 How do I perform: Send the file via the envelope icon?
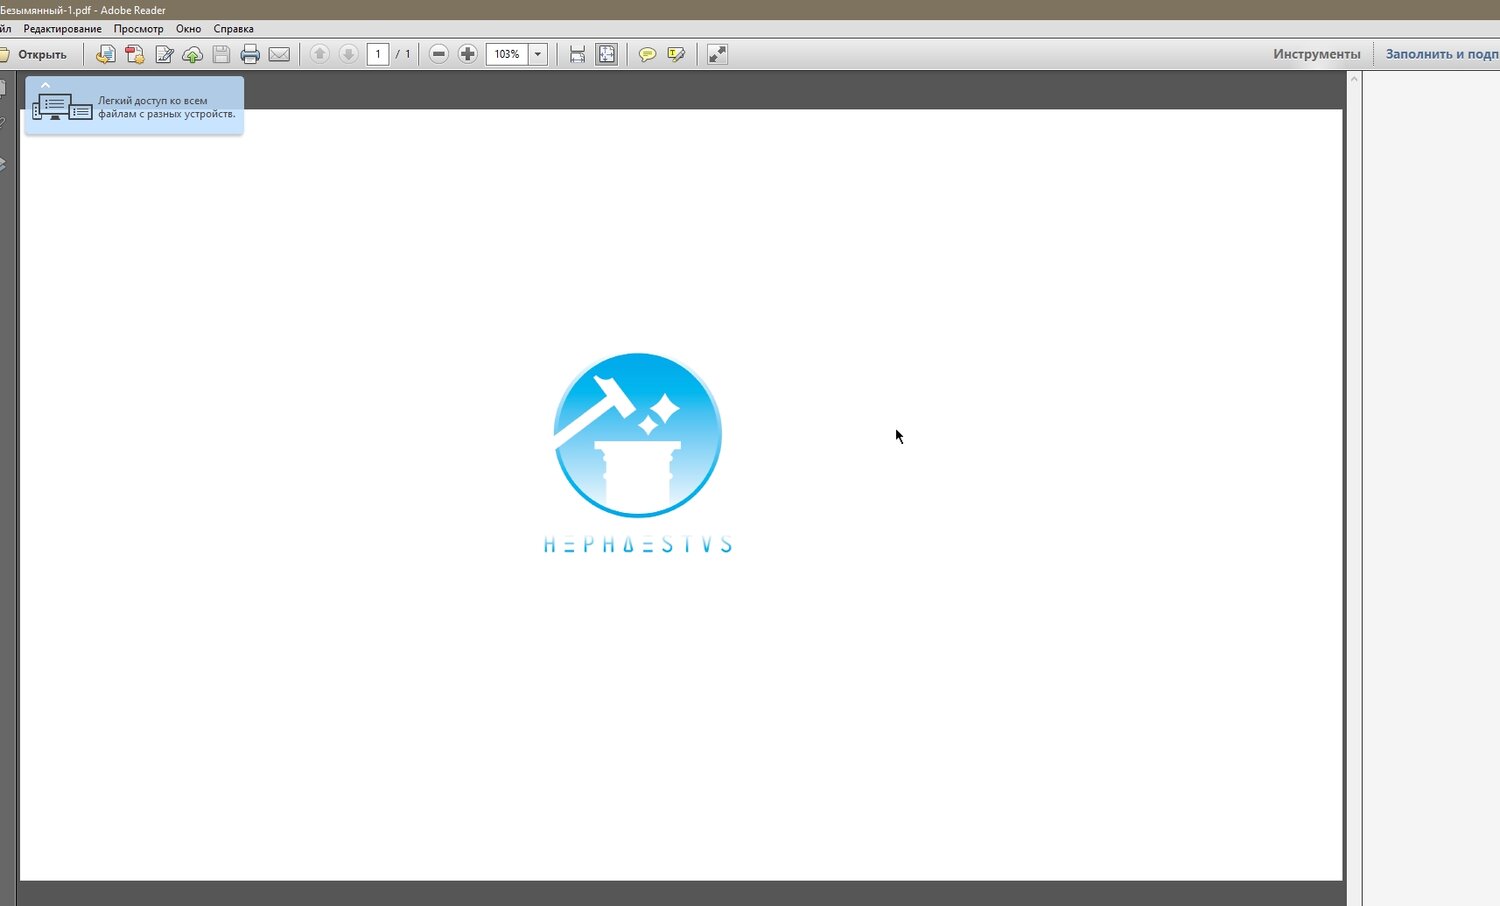tap(280, 54)
